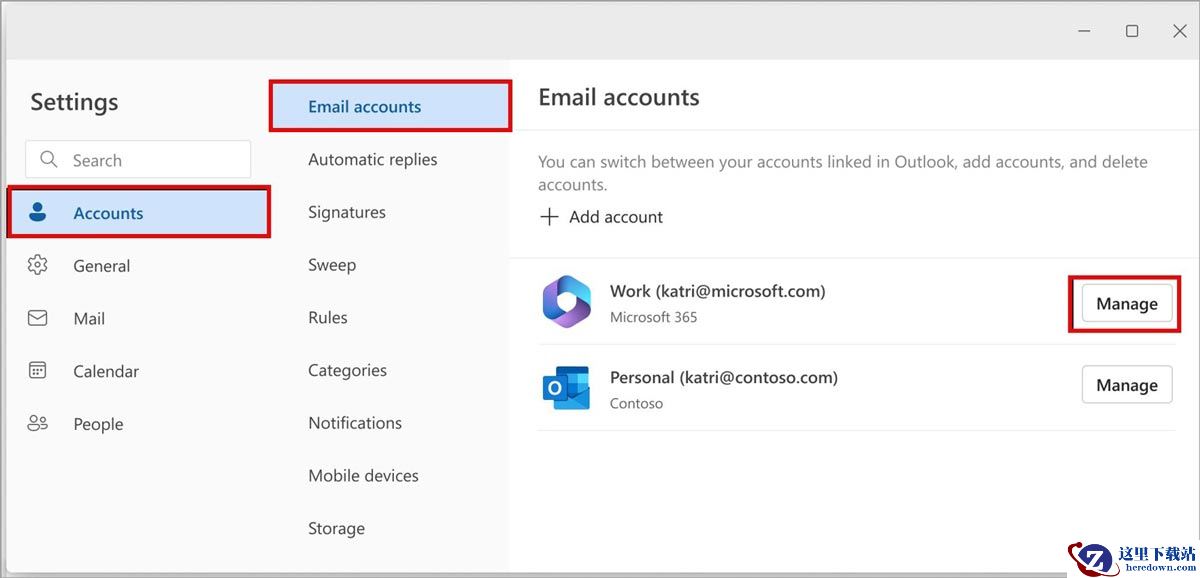The height and width of the screenshot is (578, 1200).
Task: Click the People icon in sidebar
Action: (x=38, y=424)
